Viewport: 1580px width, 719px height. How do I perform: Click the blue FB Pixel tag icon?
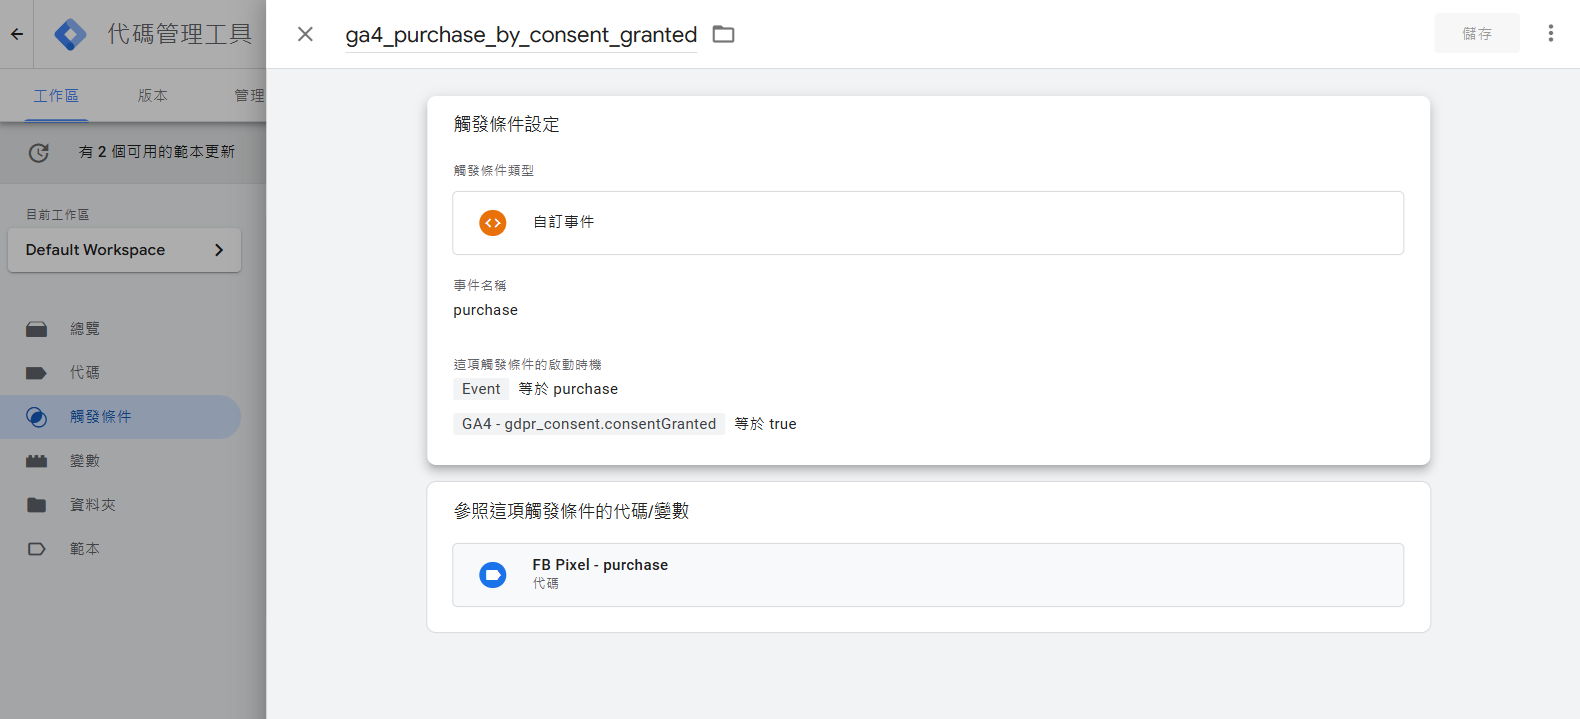click(492, 574)
